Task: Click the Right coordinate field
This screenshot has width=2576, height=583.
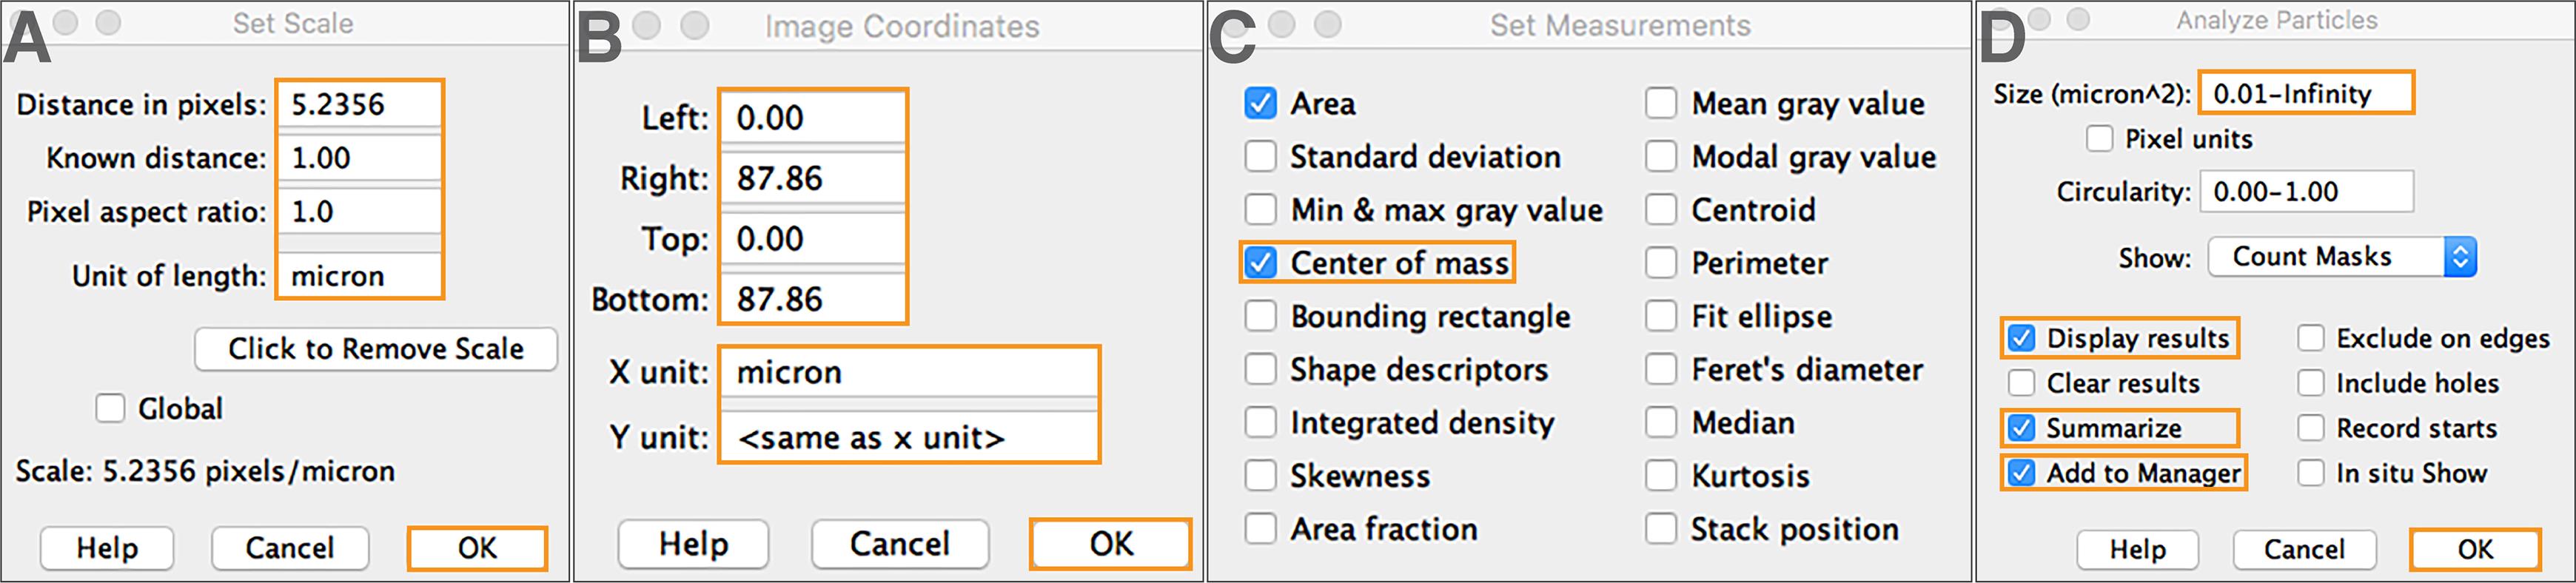Action: coord(813,178)
